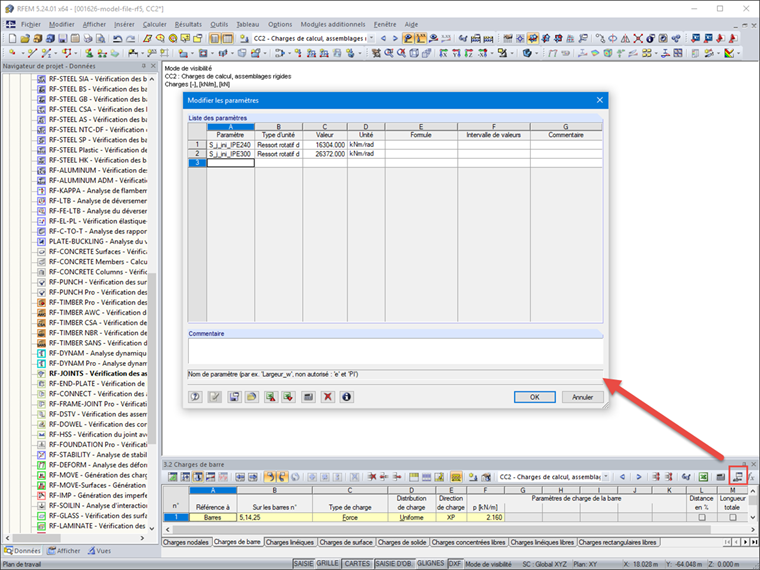The width and height of the screenshot is (760, 570).
Task: Toggle GLIGNES status bar button
Action: pyautogui.click(x=430, y=563)
